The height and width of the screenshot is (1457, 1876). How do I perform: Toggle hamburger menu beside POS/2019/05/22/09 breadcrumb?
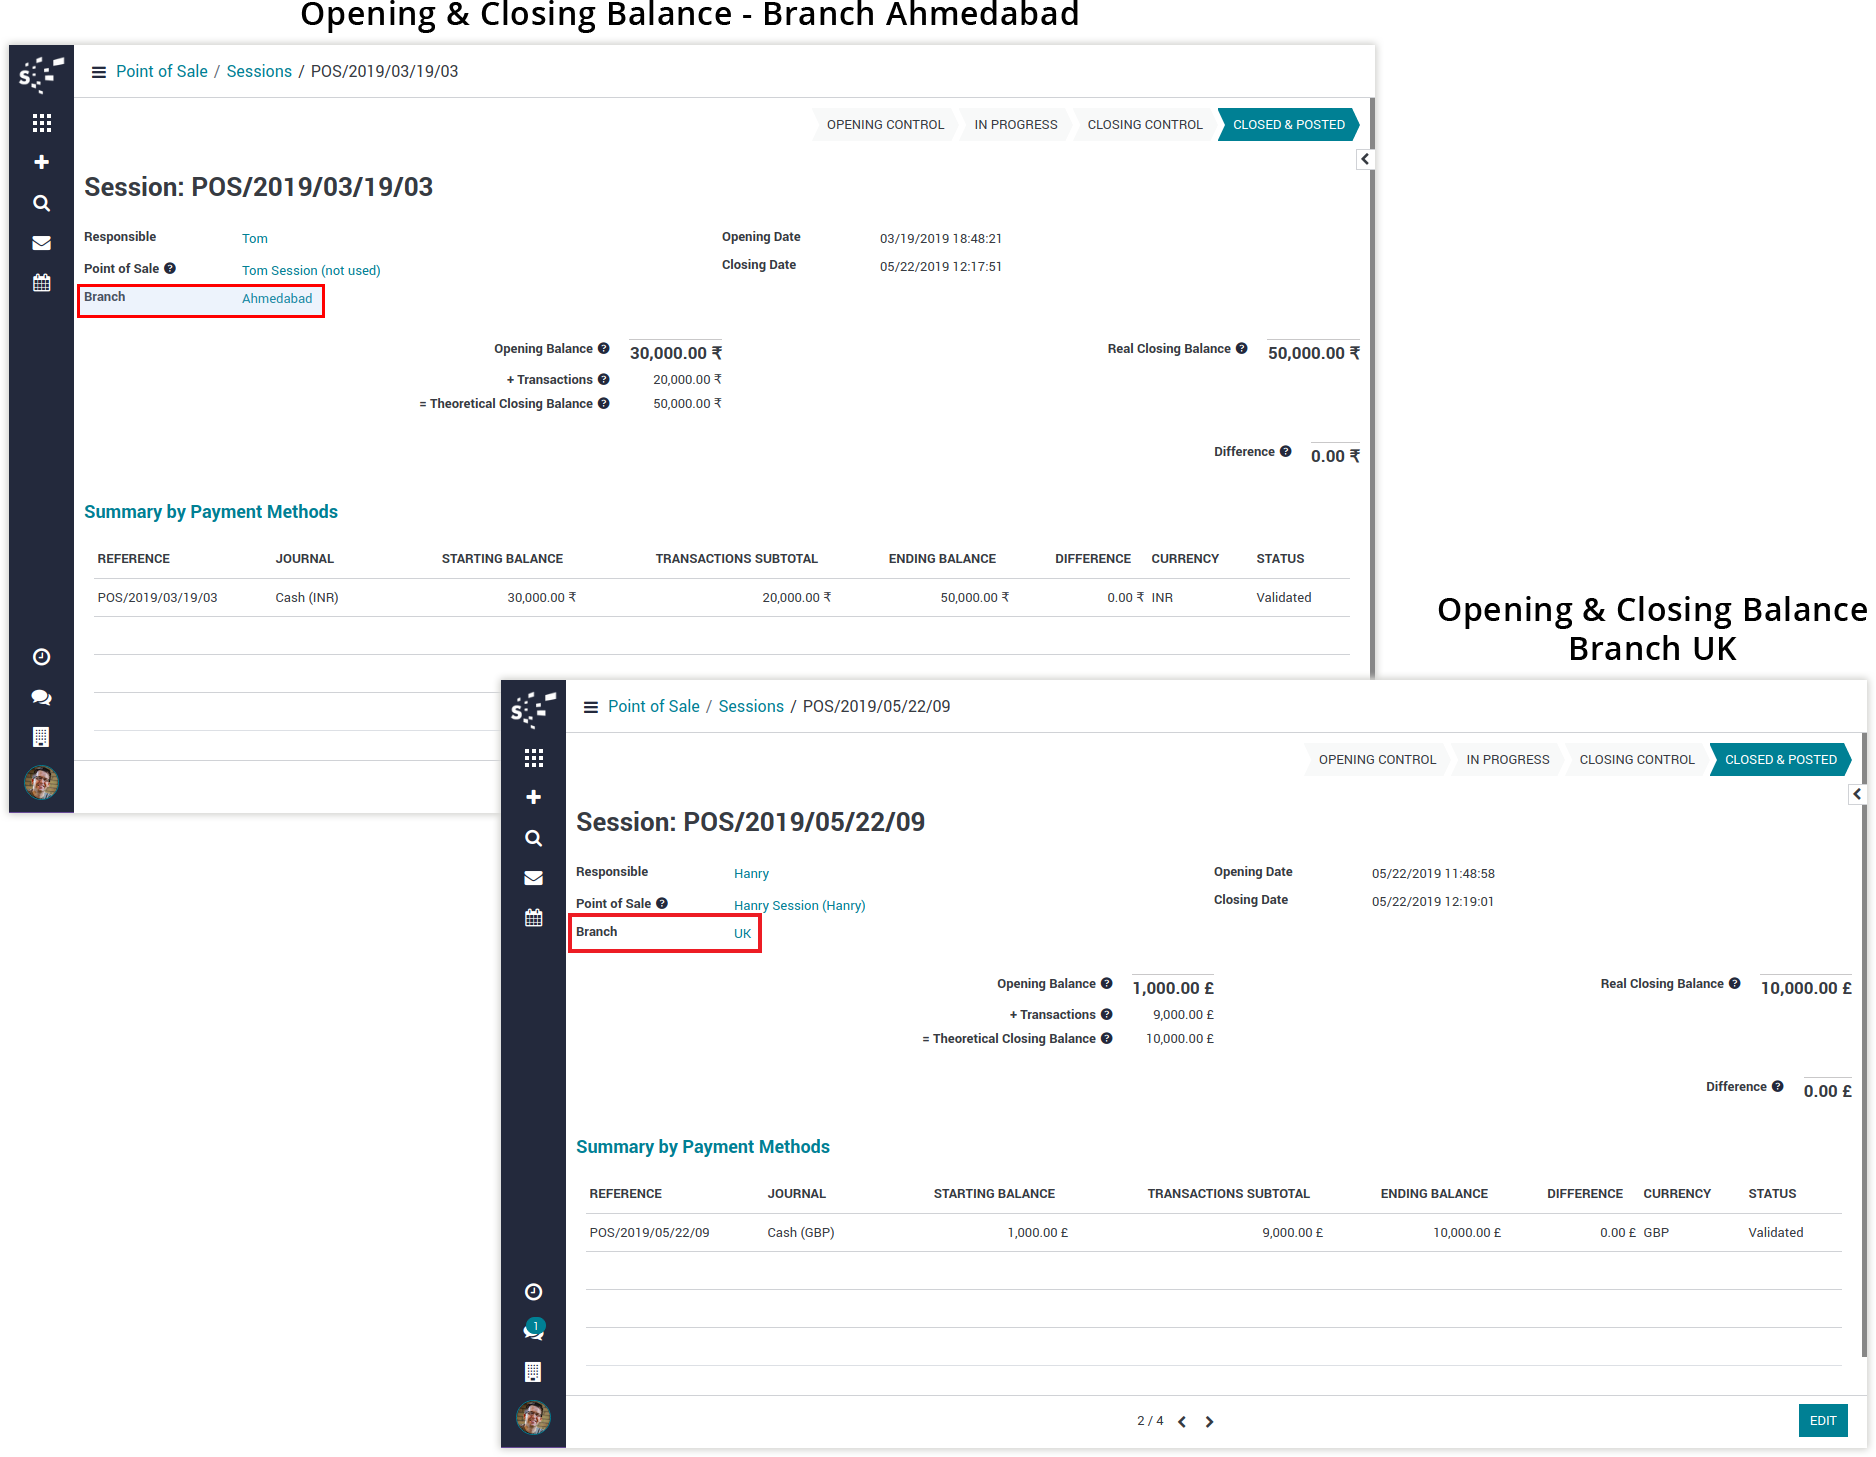point(591,707)
